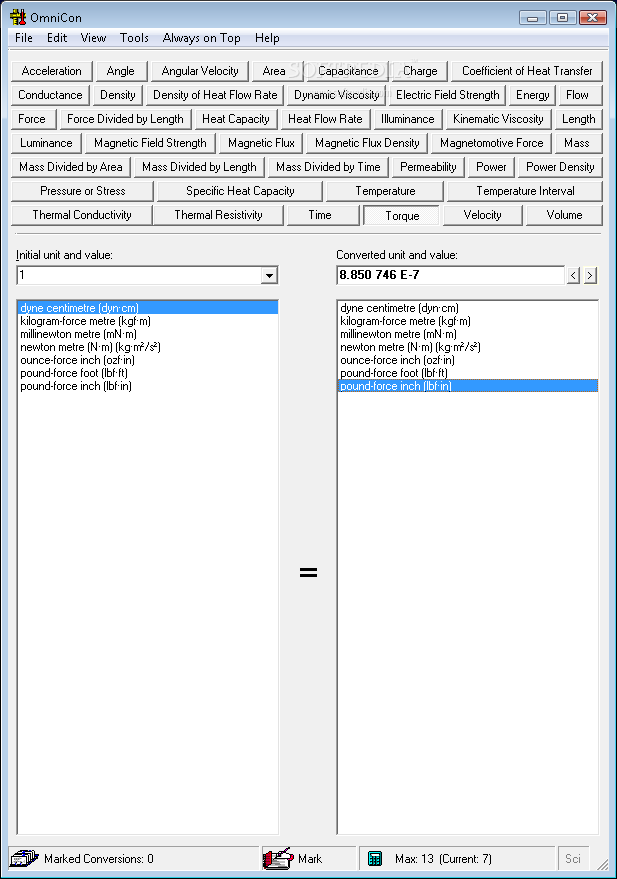
Task: Choose the Heat Flow Rate category
Action: [325, 119]
